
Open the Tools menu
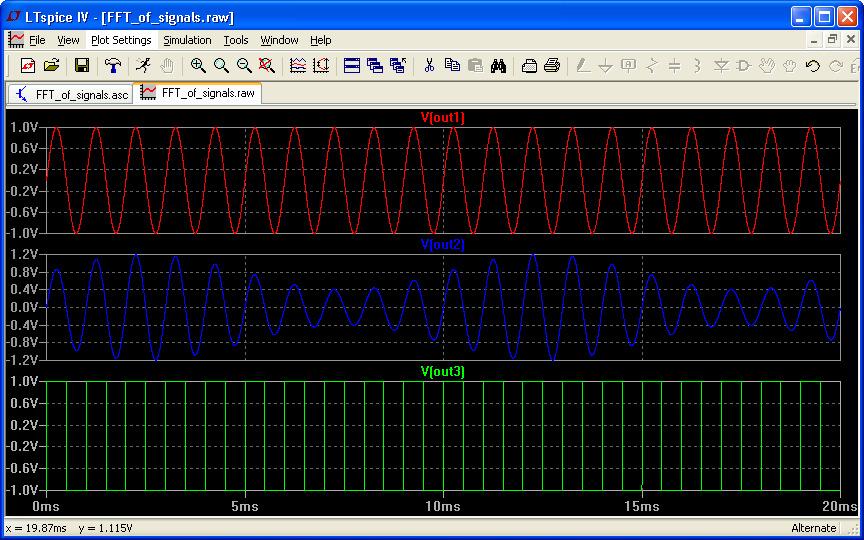tap(236, 40)
